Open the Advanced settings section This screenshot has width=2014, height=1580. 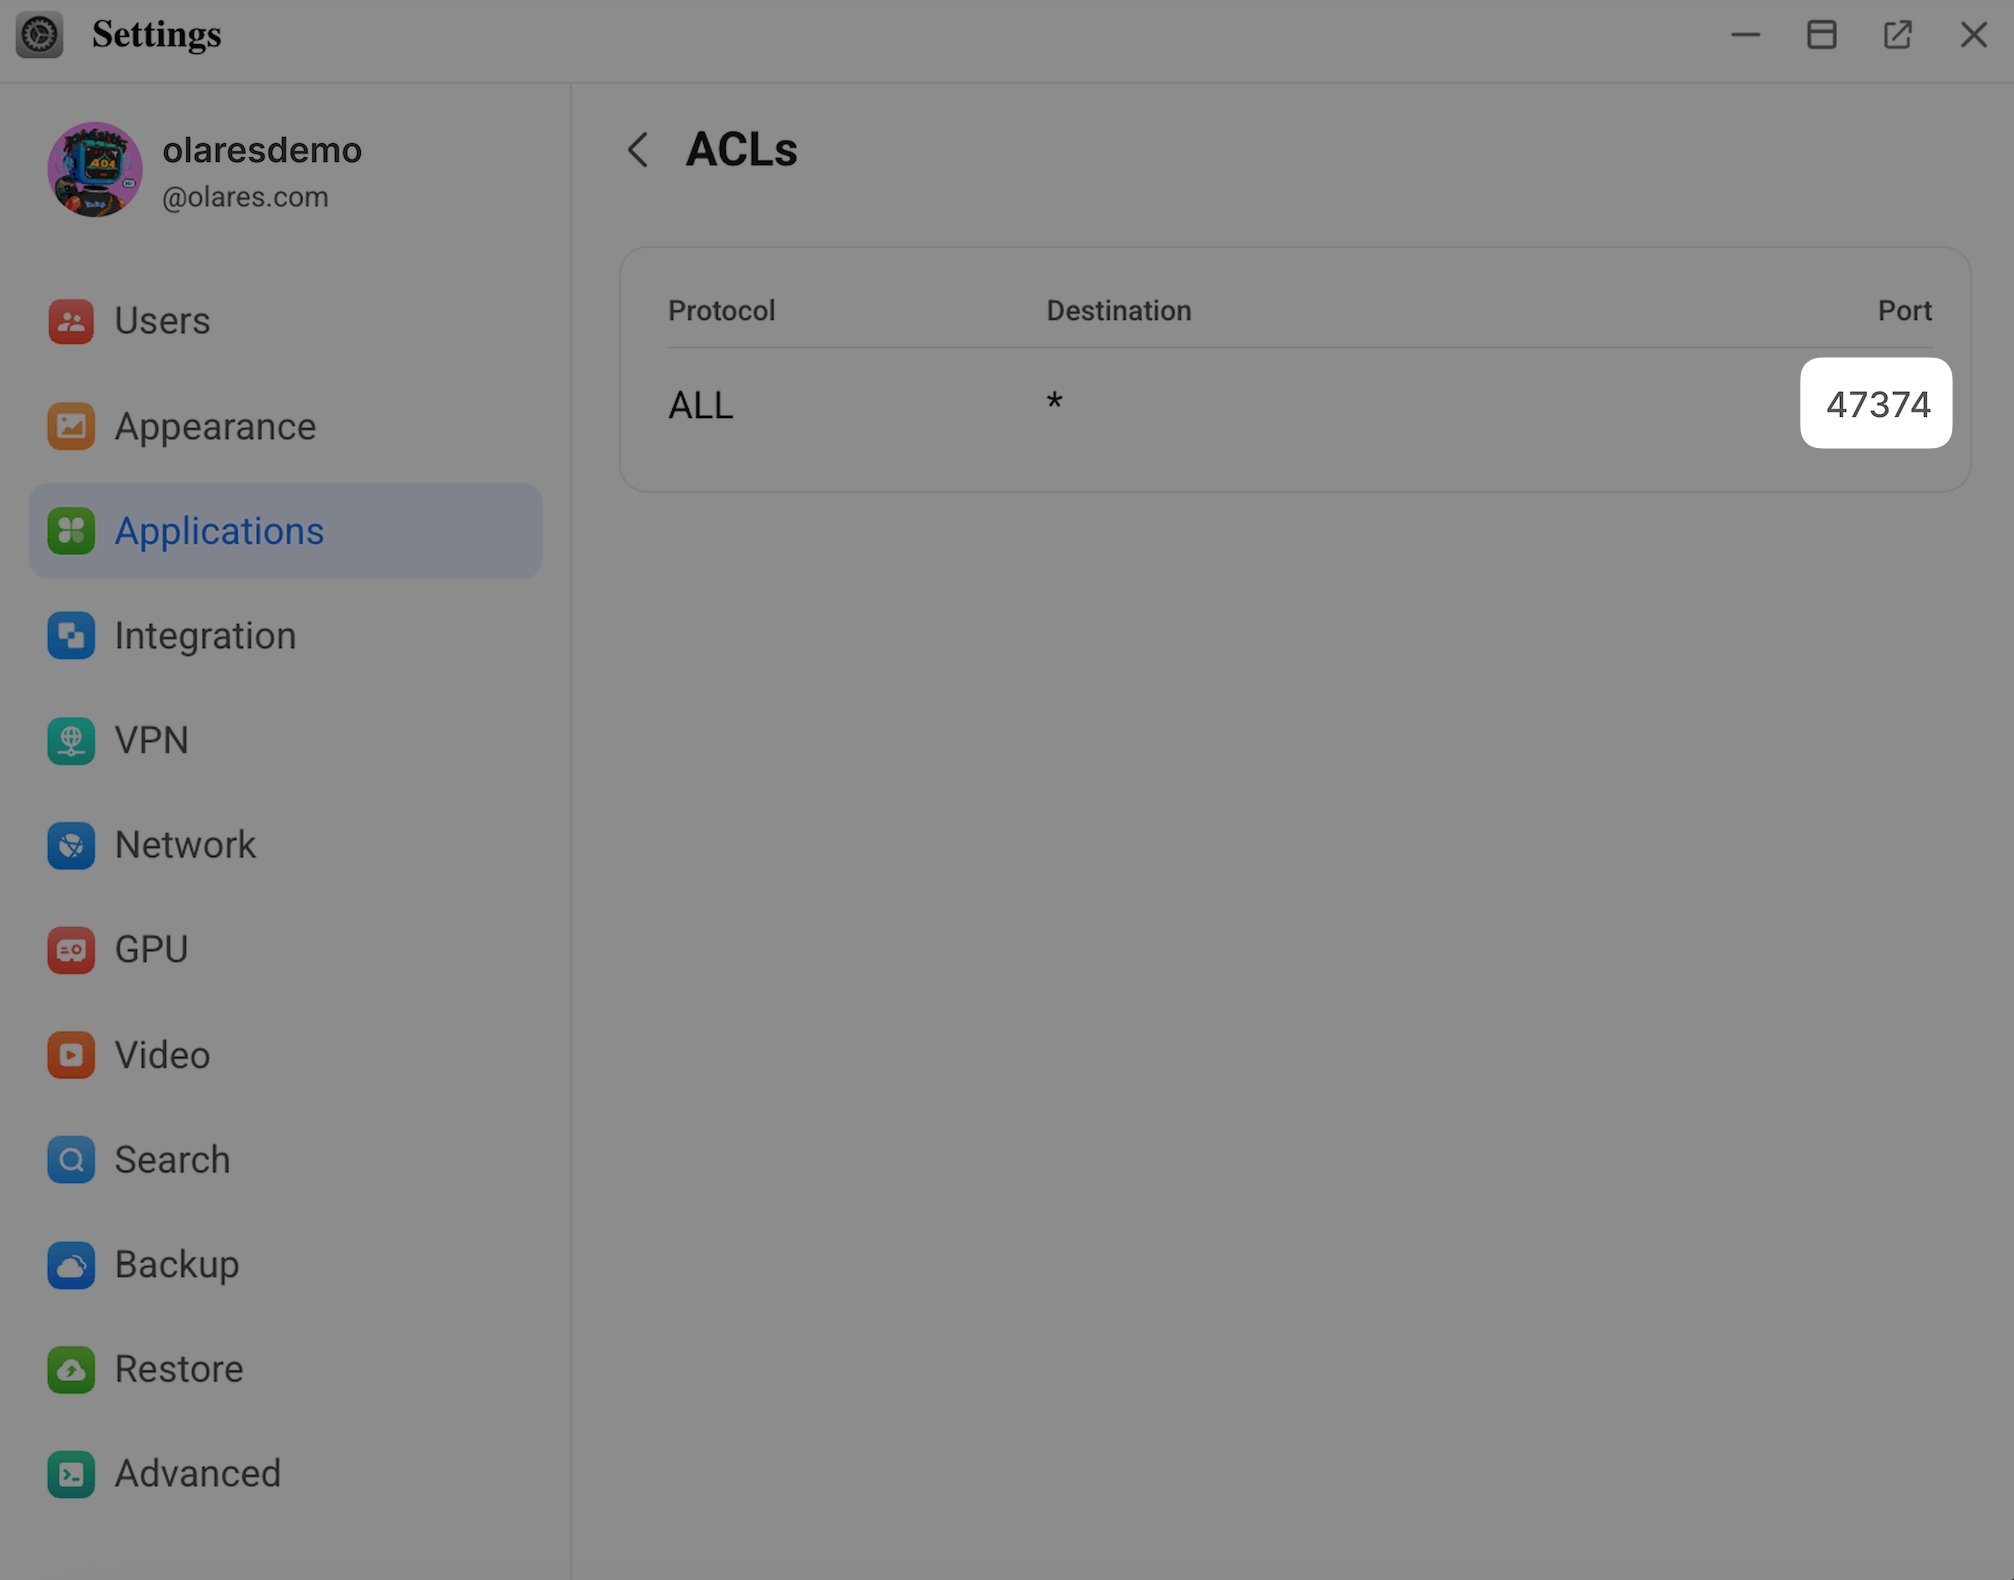[198, 1474]
